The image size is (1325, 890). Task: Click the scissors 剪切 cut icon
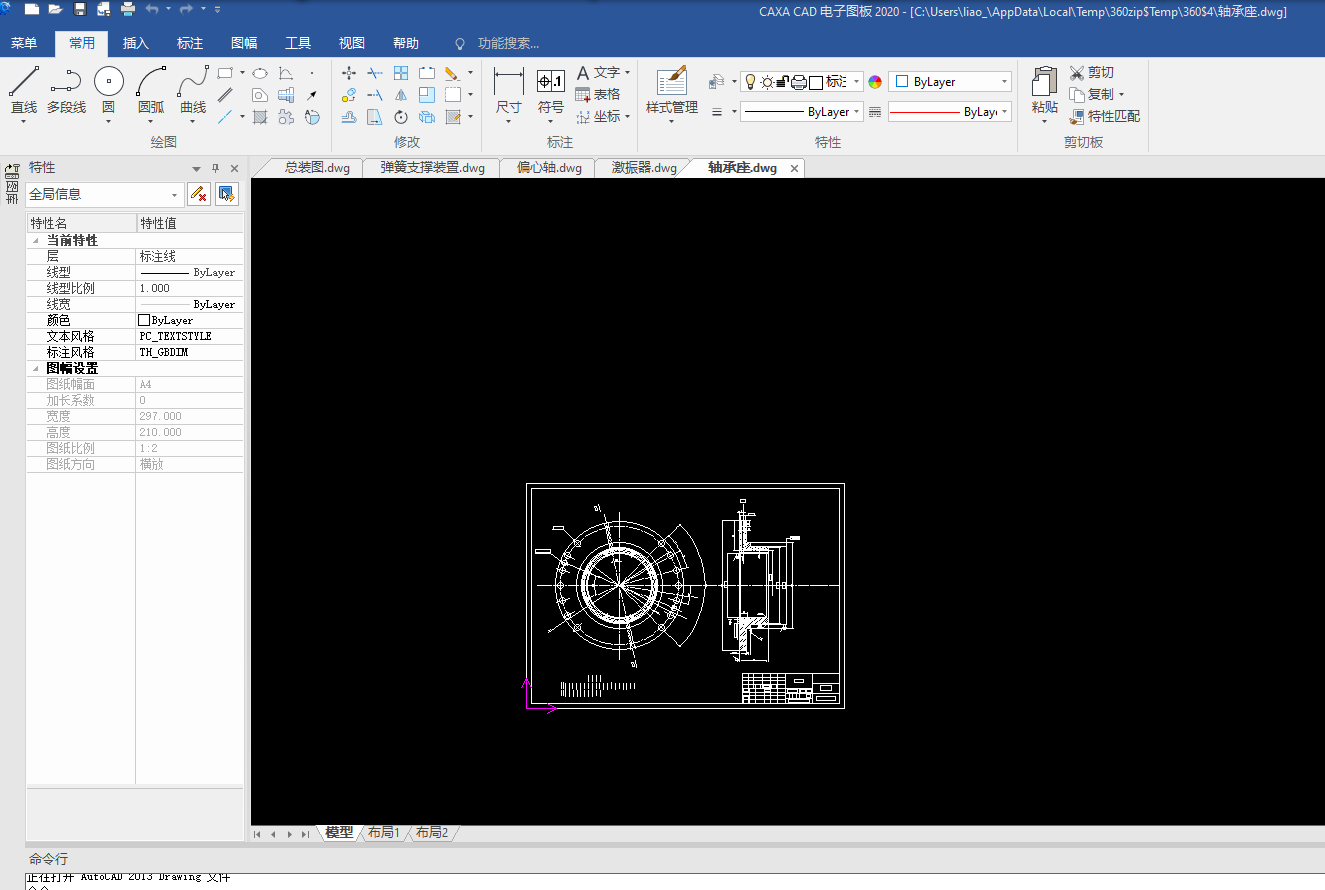[x=1077, y=73]
